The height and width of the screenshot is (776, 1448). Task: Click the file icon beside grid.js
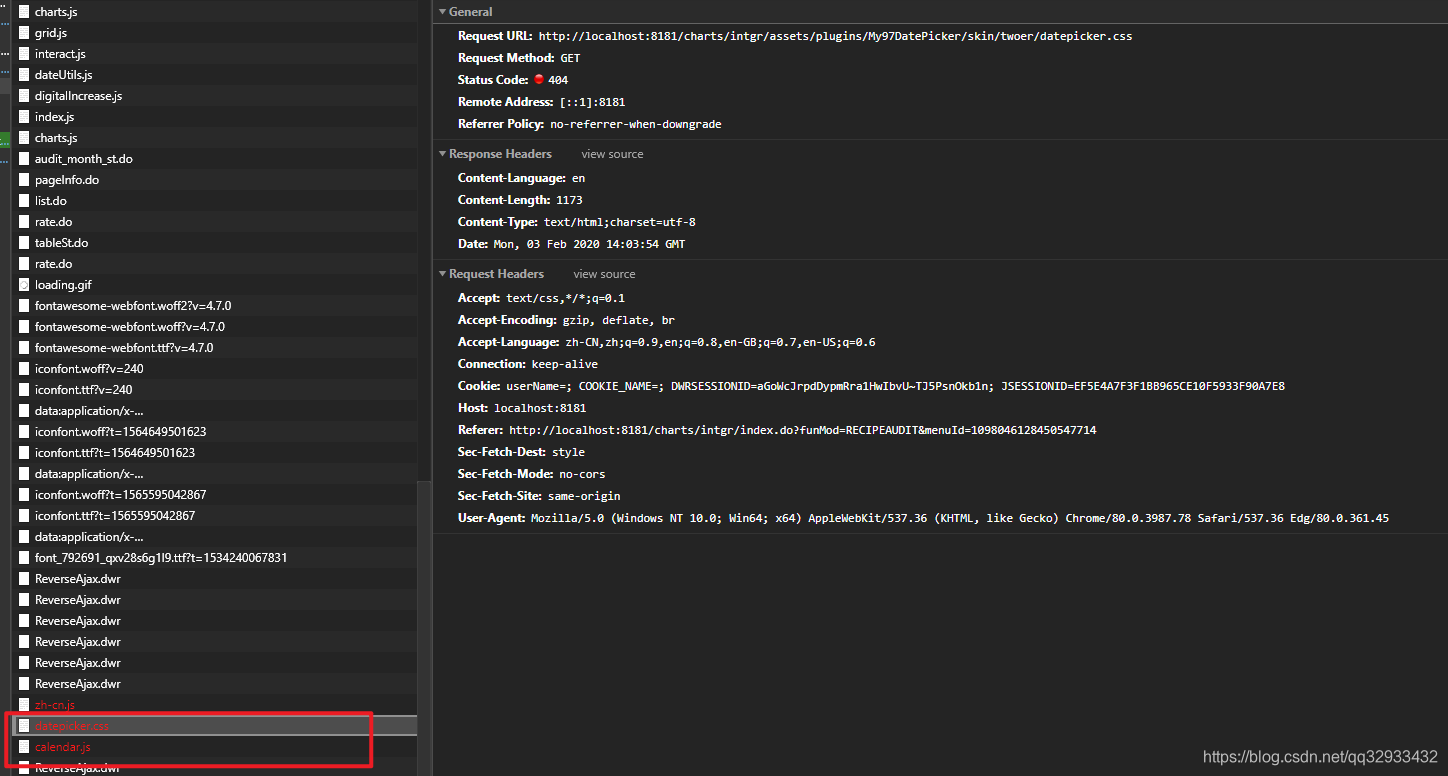(x=24, y=33)
